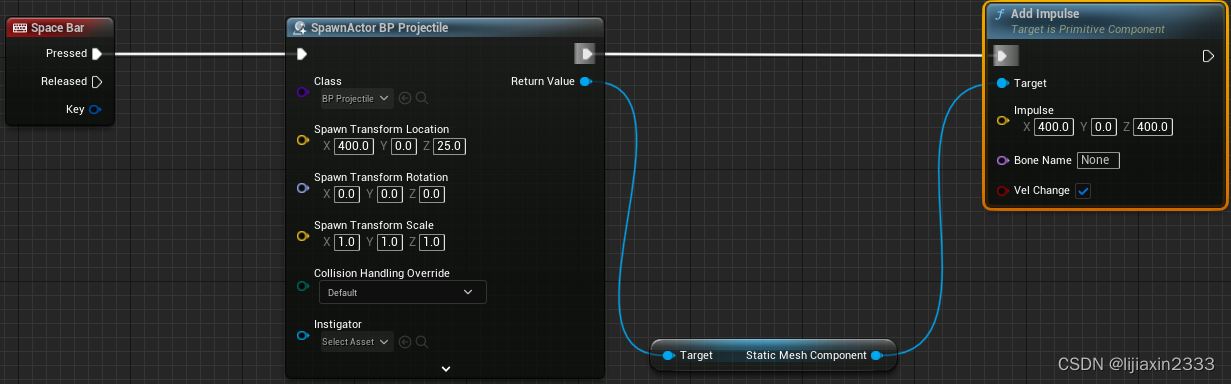Click the Spawn Scale Y field 1.0

coord(389,242)
